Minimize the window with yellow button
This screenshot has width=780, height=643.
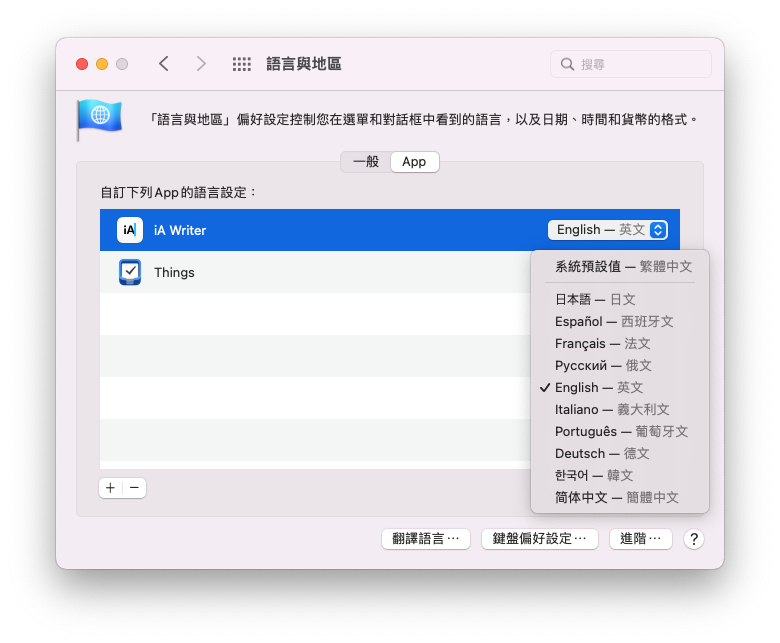click(x=102, y=64)
